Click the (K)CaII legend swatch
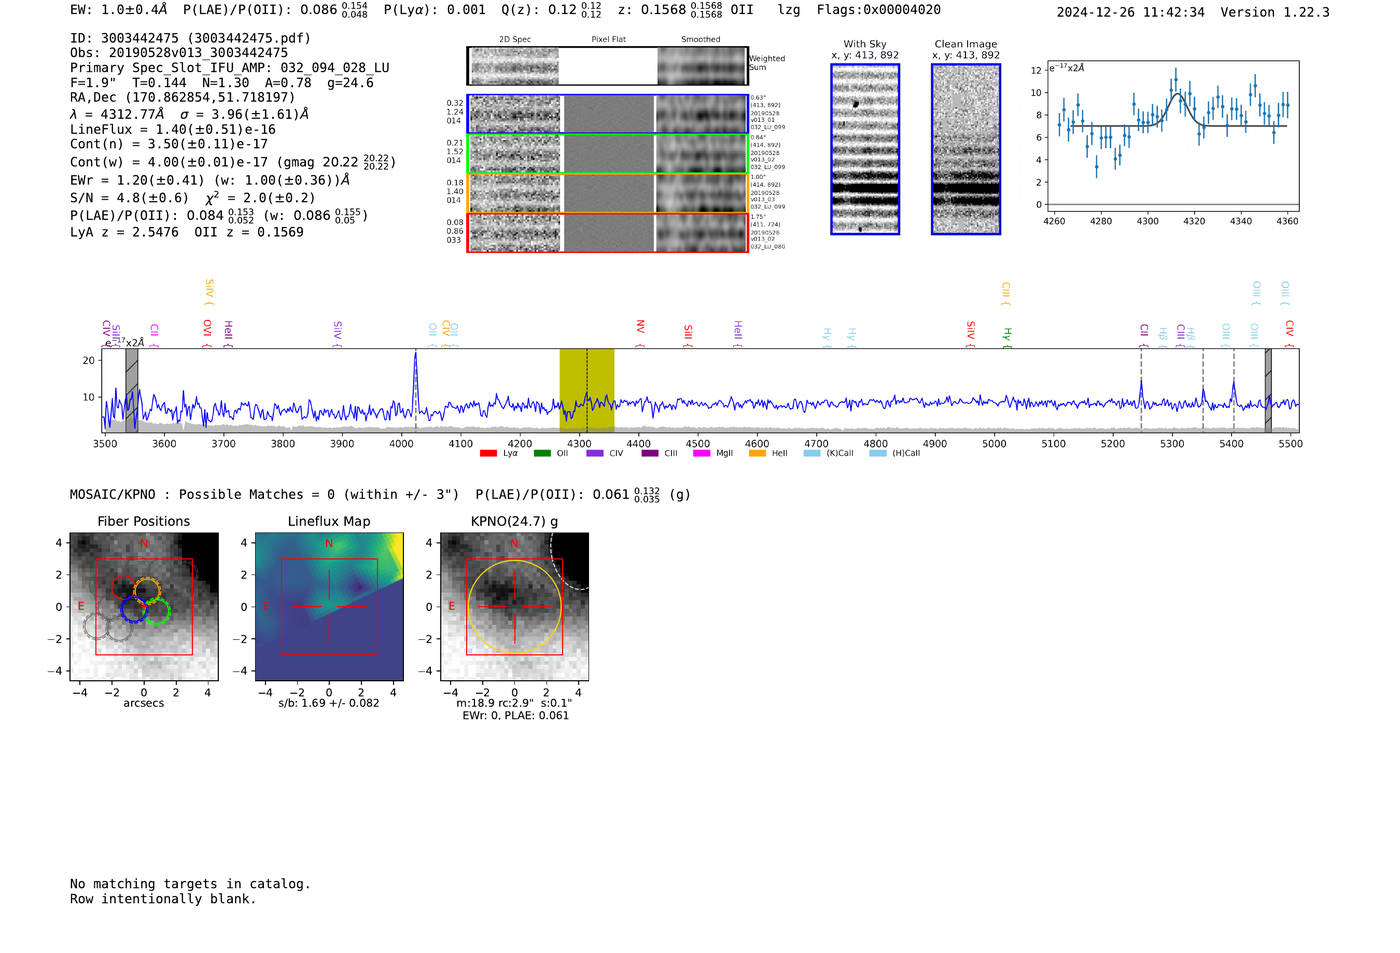 tap(812, 453)
